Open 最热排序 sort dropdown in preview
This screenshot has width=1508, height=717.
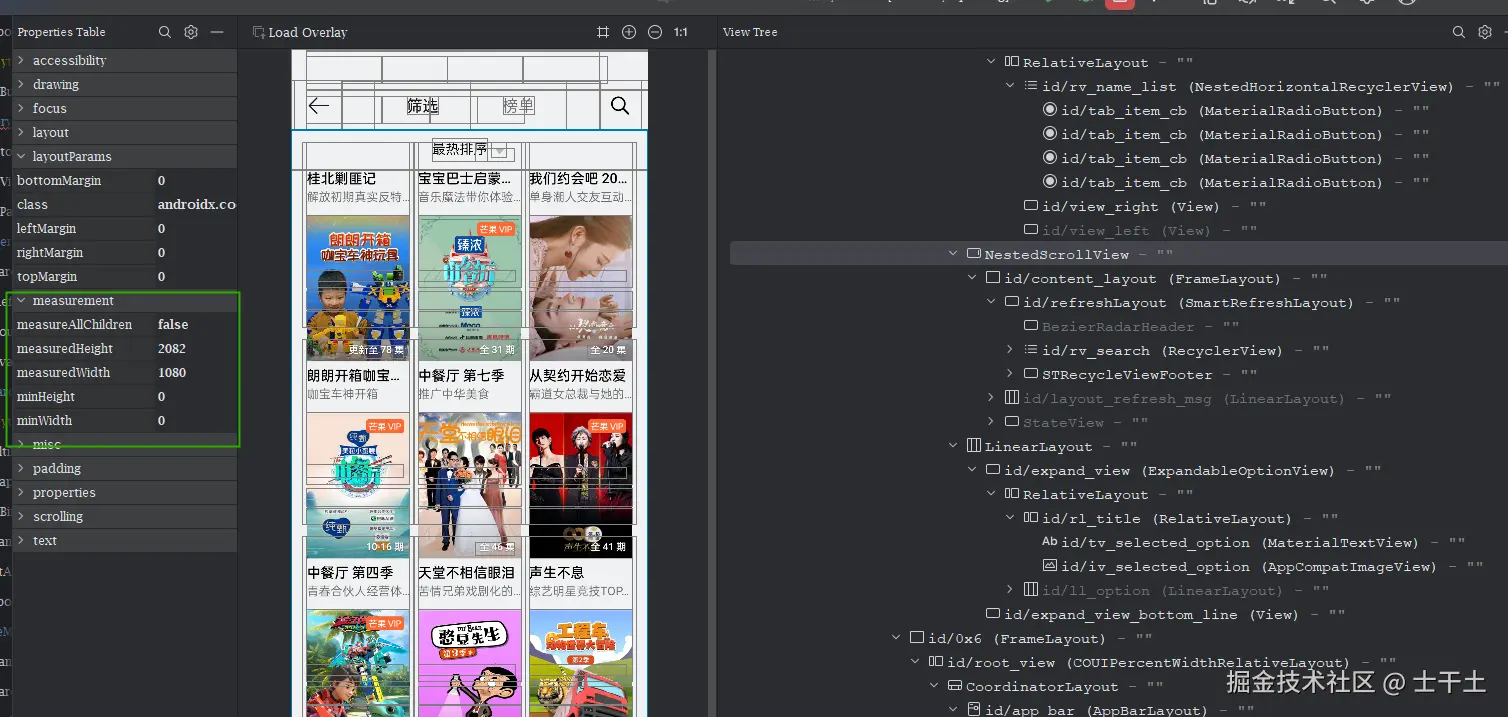coord(472,150)
